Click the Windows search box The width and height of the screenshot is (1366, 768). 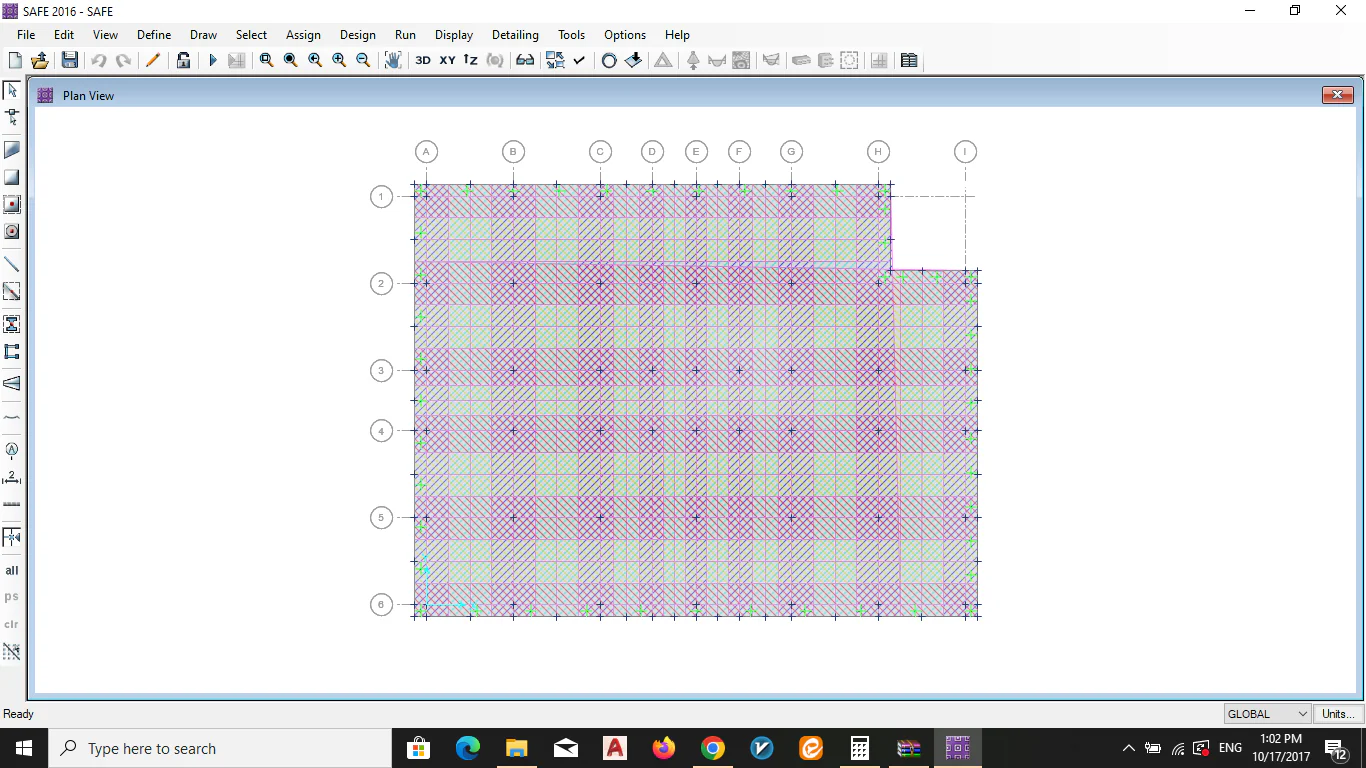click(220, 748)
